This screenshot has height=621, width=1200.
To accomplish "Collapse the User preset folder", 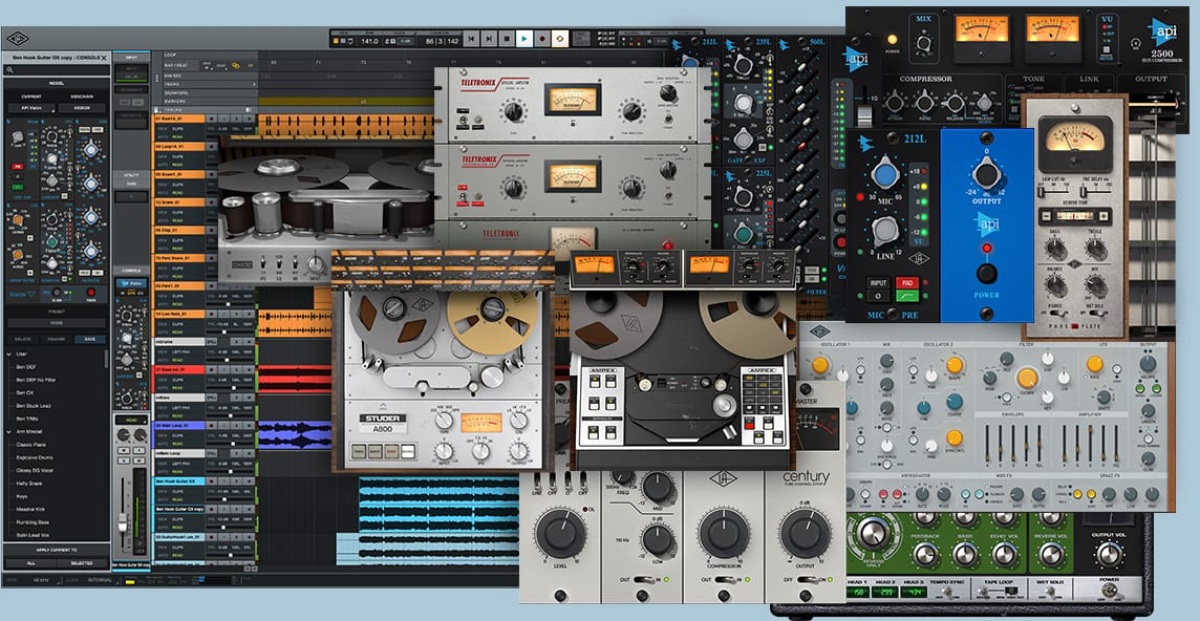I will click(x=9, y=353).
